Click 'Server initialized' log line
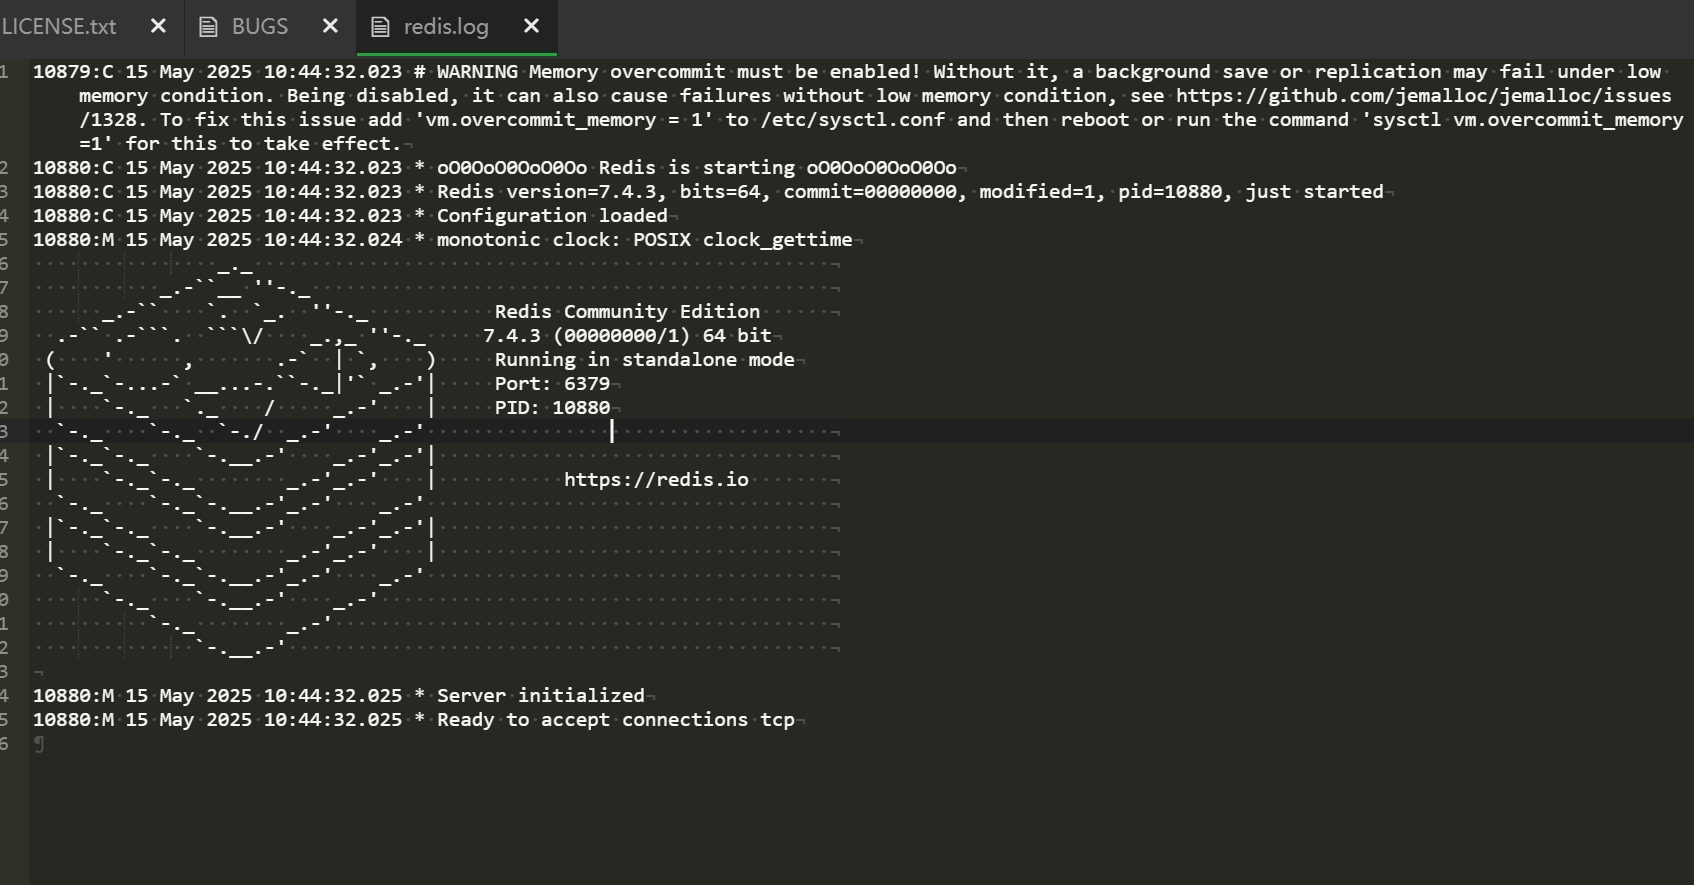The image size is (1694, 885). coord(339,696)
